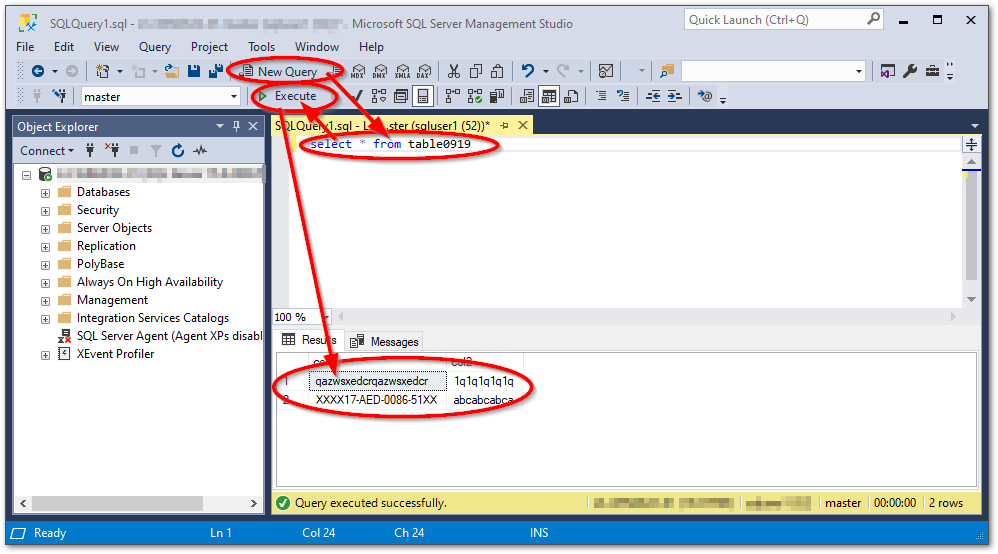
Task: Click the Change Connection plug icon
Action: coord(59,96)
